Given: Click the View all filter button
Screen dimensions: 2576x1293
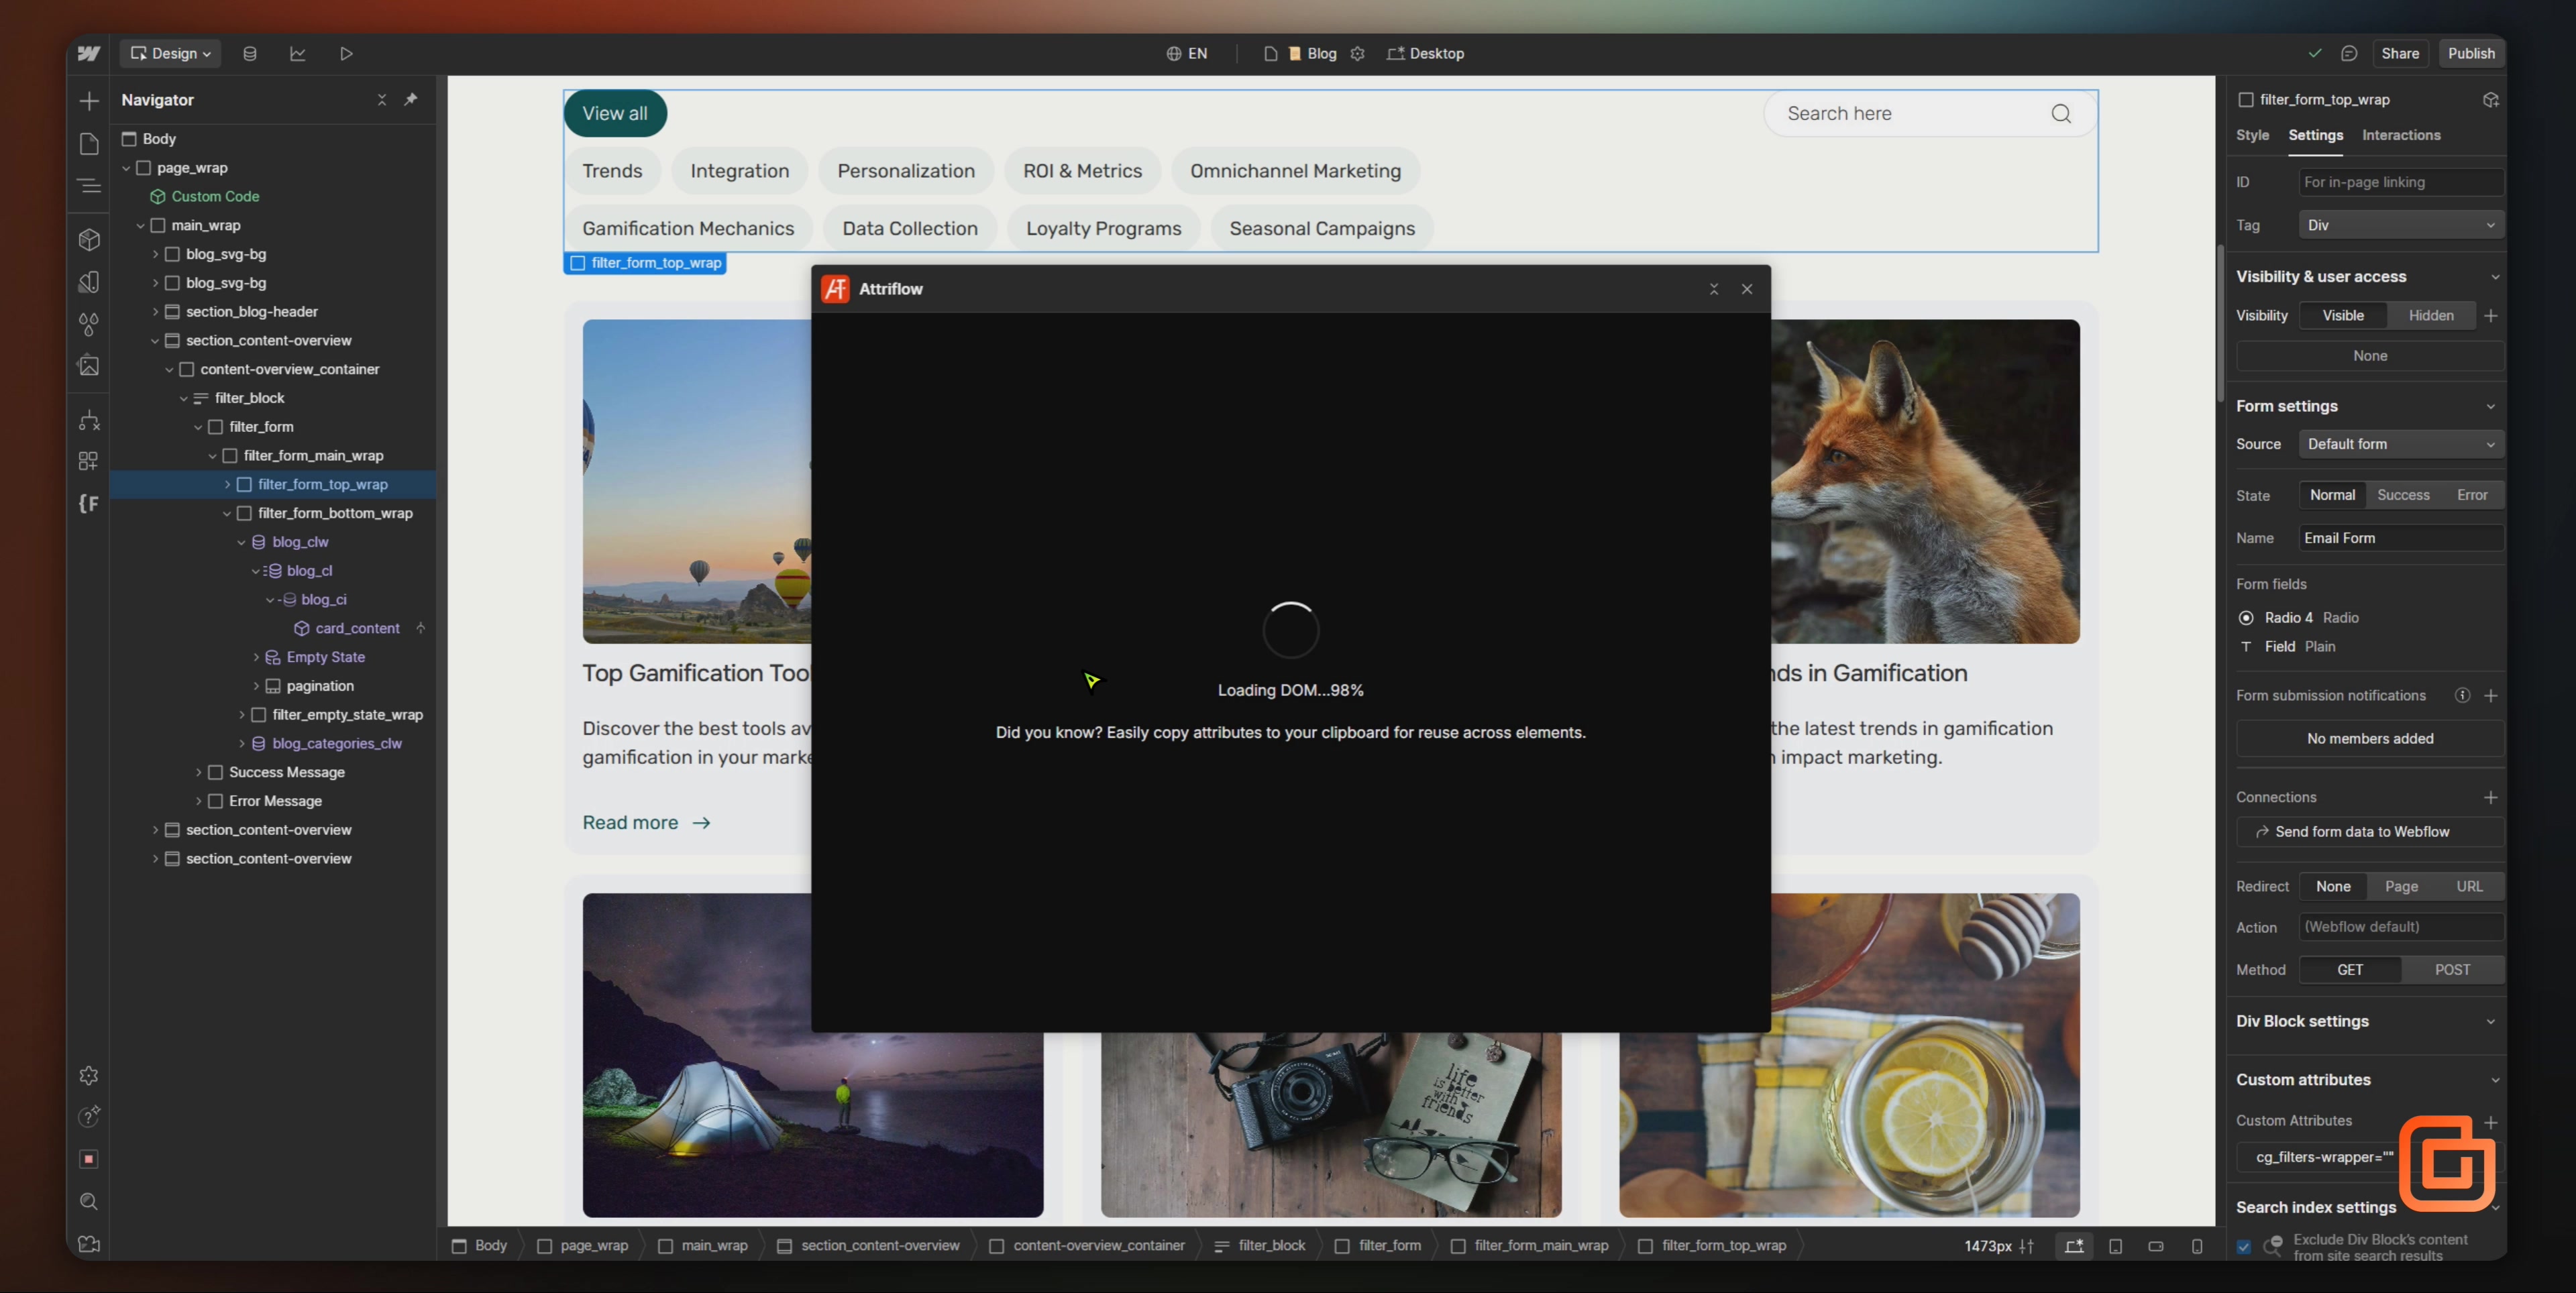Looking at the screenshot, I should [615, 114].
